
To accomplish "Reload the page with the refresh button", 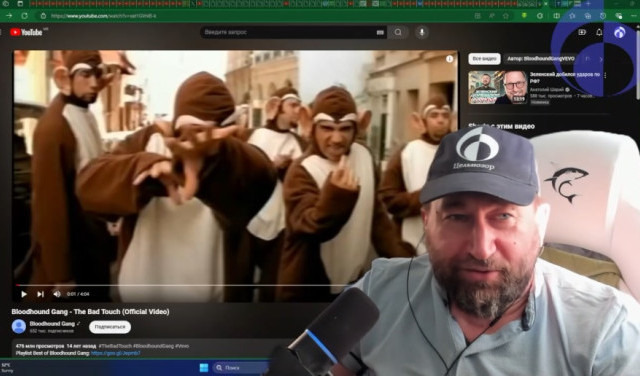I will tap(24, 16).
